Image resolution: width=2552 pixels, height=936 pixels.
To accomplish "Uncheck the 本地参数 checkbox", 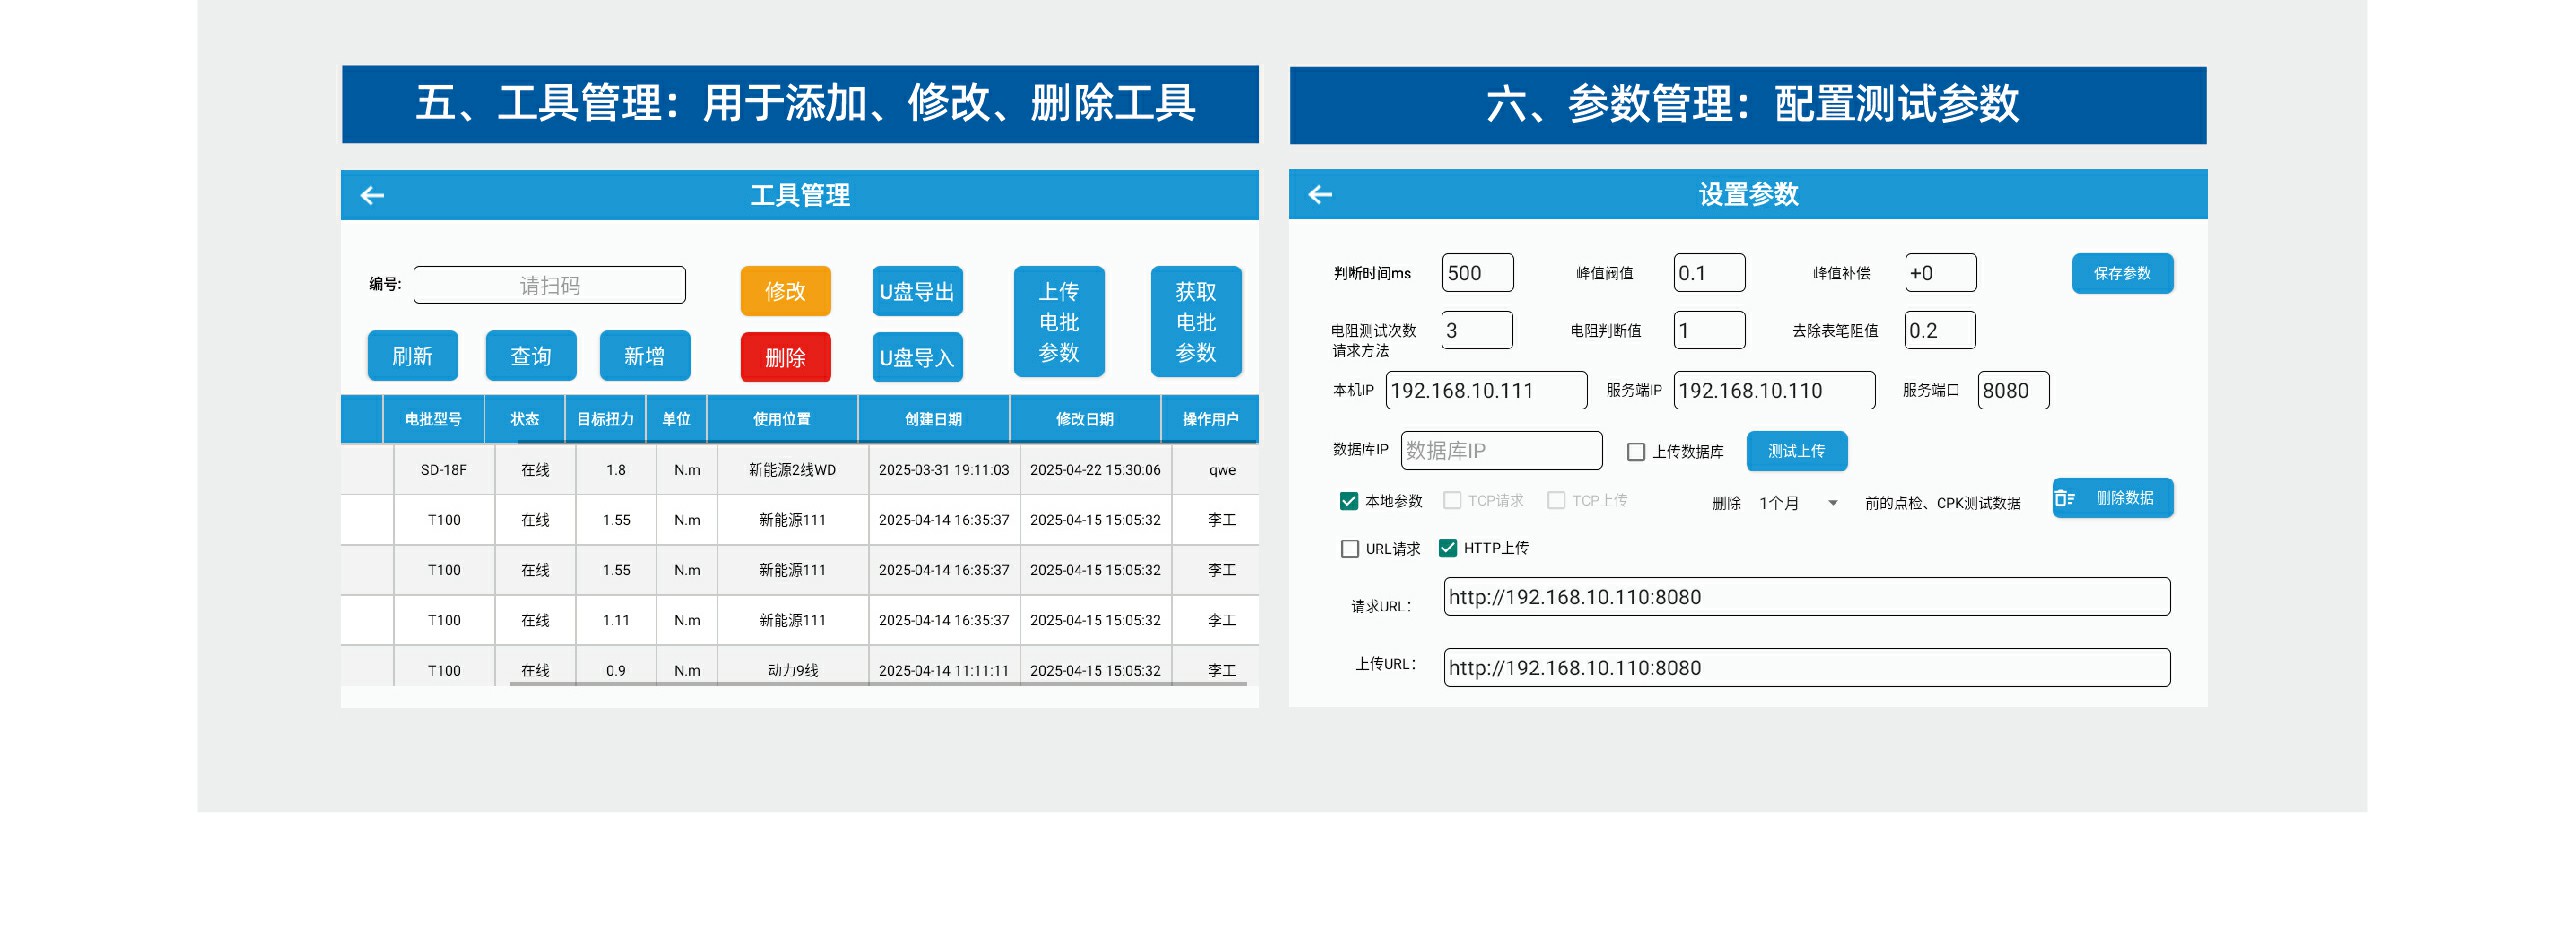I will [x=1349, y=501].
